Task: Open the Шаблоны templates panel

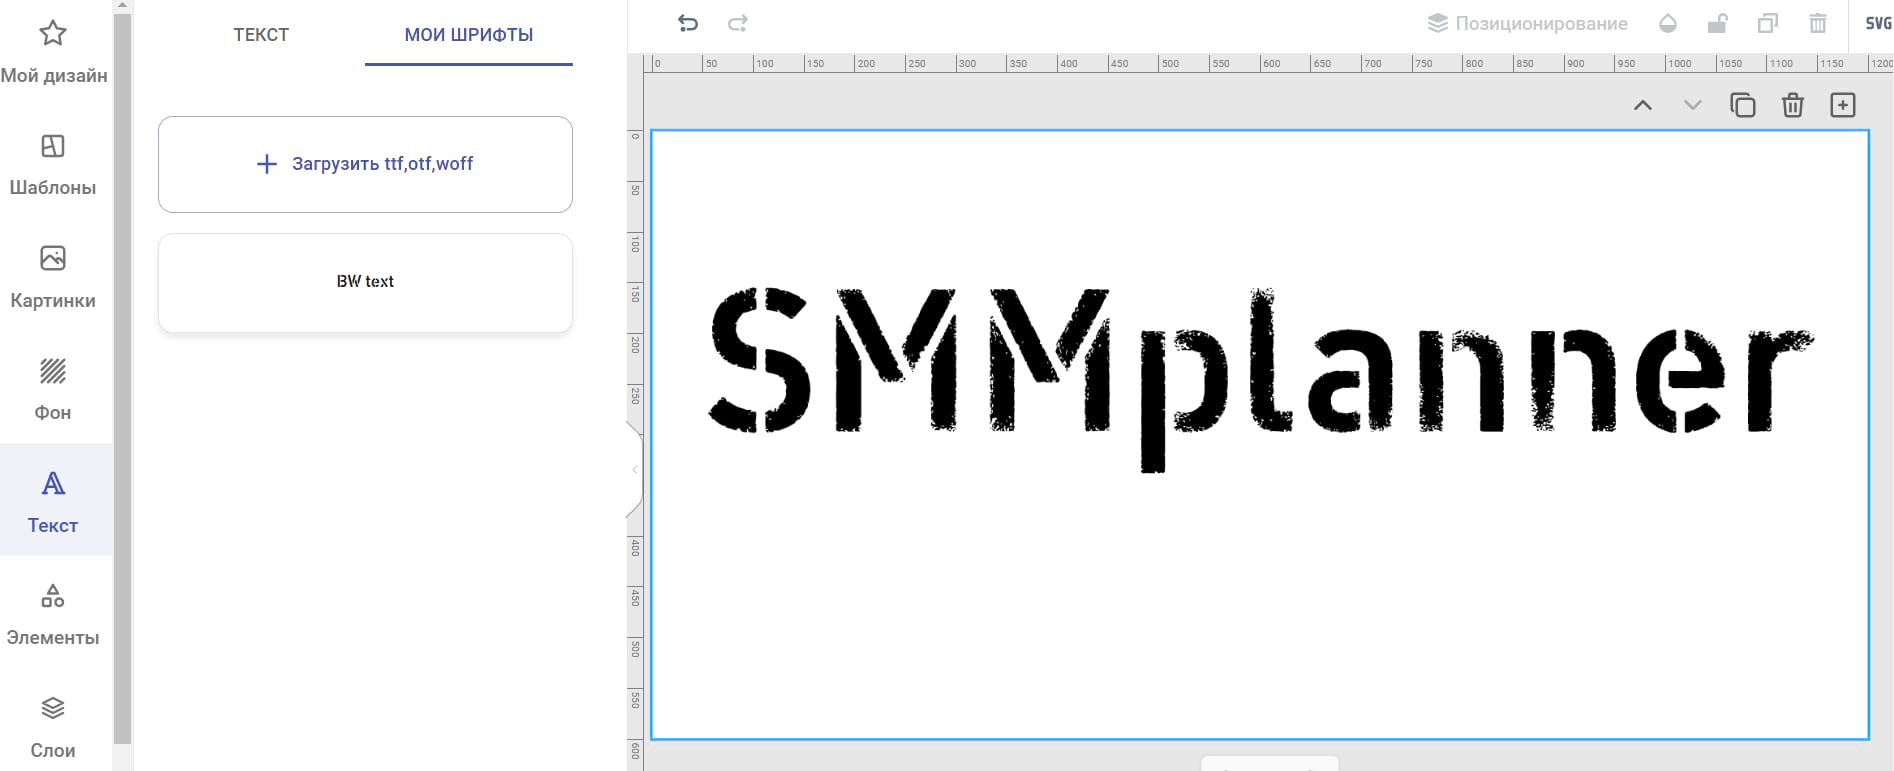Action: tap(53, 165)
